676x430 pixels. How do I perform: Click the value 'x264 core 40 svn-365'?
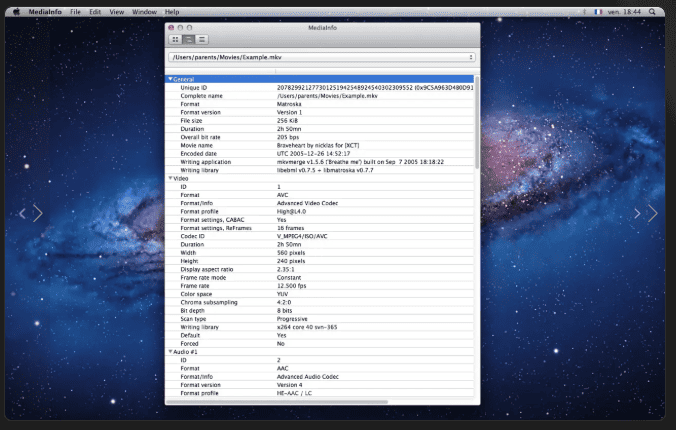click(307, 327)
